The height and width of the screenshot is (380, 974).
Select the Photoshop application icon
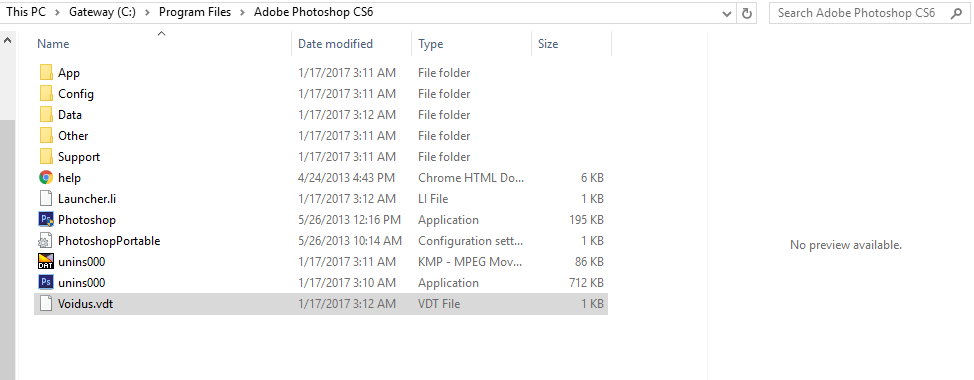(x=46, y=219)
